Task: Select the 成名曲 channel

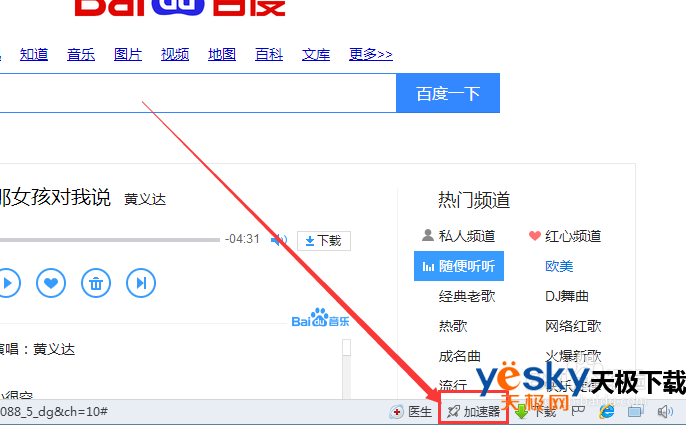Action: pyautogui.click(x=460, y=356)
